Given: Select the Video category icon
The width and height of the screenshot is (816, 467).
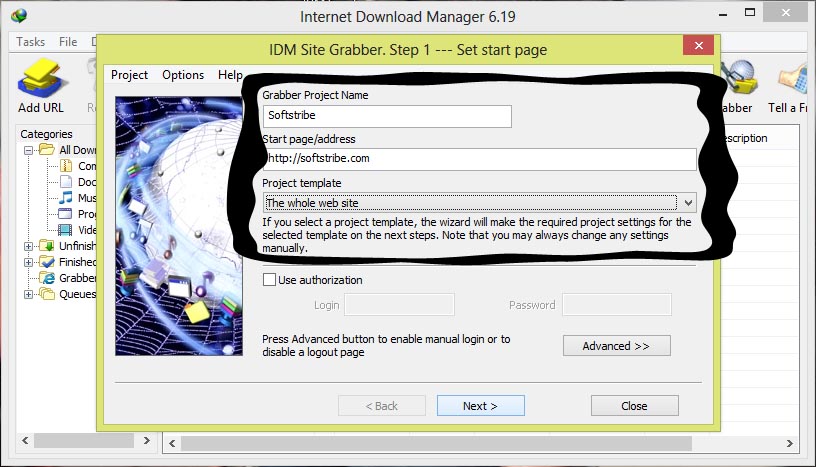Looking at the screenshot, I should point(65,230).
